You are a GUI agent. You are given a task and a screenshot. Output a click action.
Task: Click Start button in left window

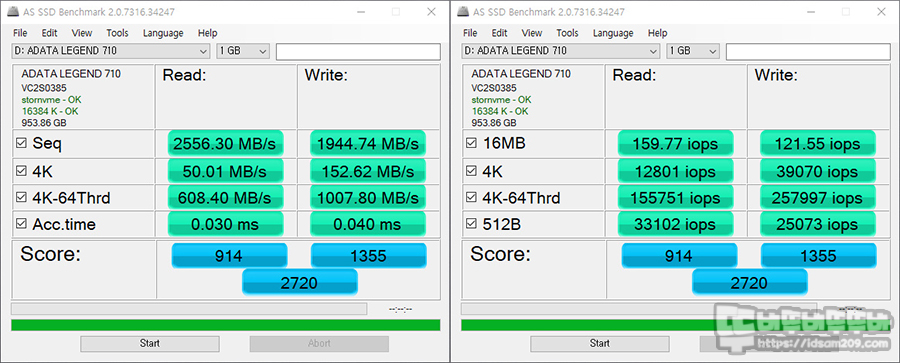150,343
